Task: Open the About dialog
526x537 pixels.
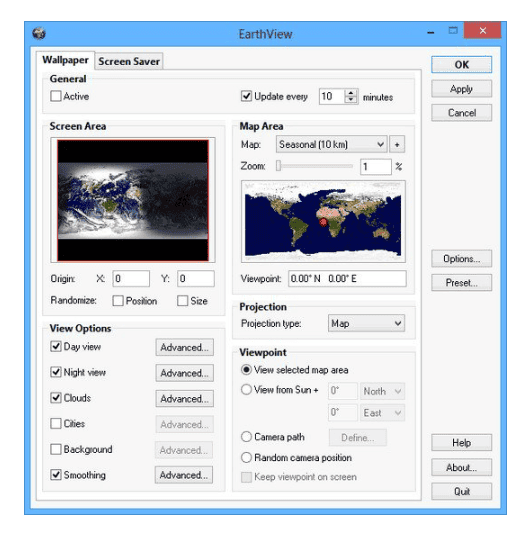Action: [461, 467]
